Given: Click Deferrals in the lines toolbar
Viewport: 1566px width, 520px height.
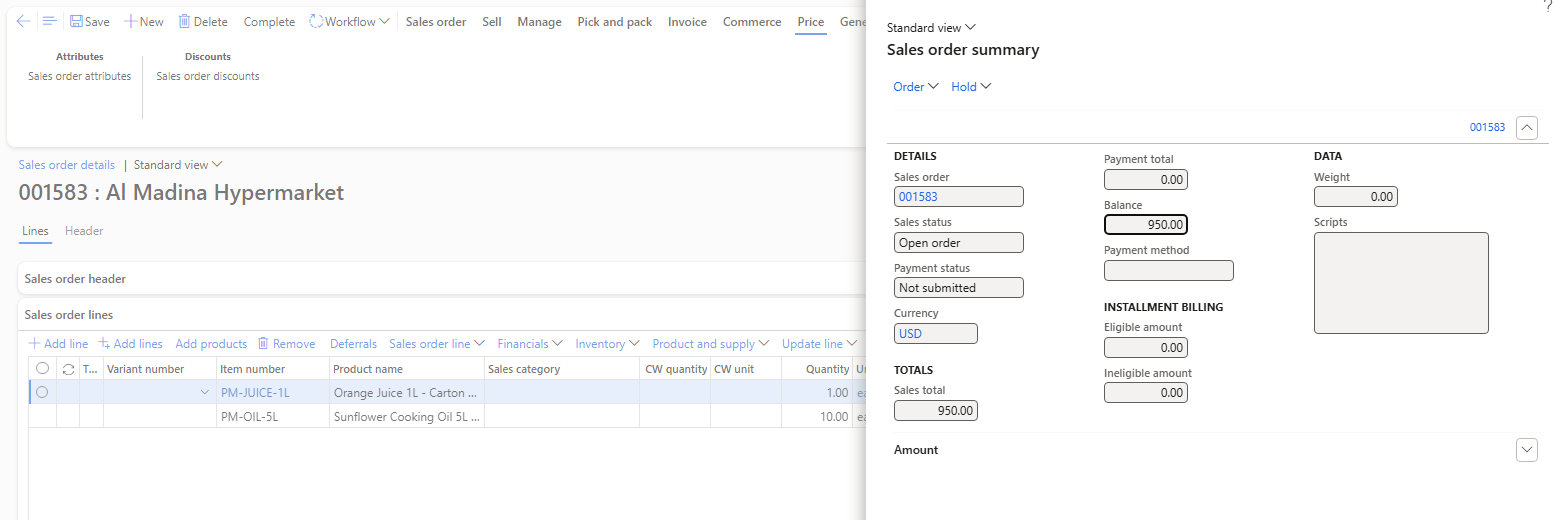Looking at the screenshot, I should [353, 344].
